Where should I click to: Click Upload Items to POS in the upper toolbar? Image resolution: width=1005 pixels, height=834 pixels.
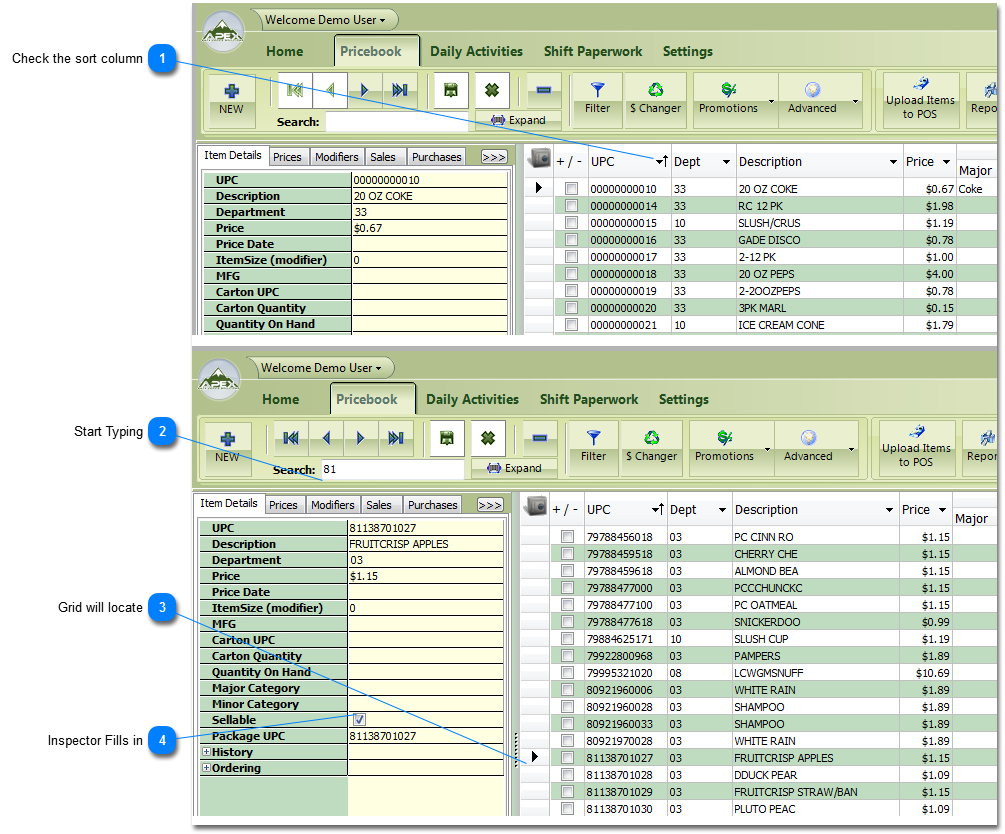(x=920, y=100)
